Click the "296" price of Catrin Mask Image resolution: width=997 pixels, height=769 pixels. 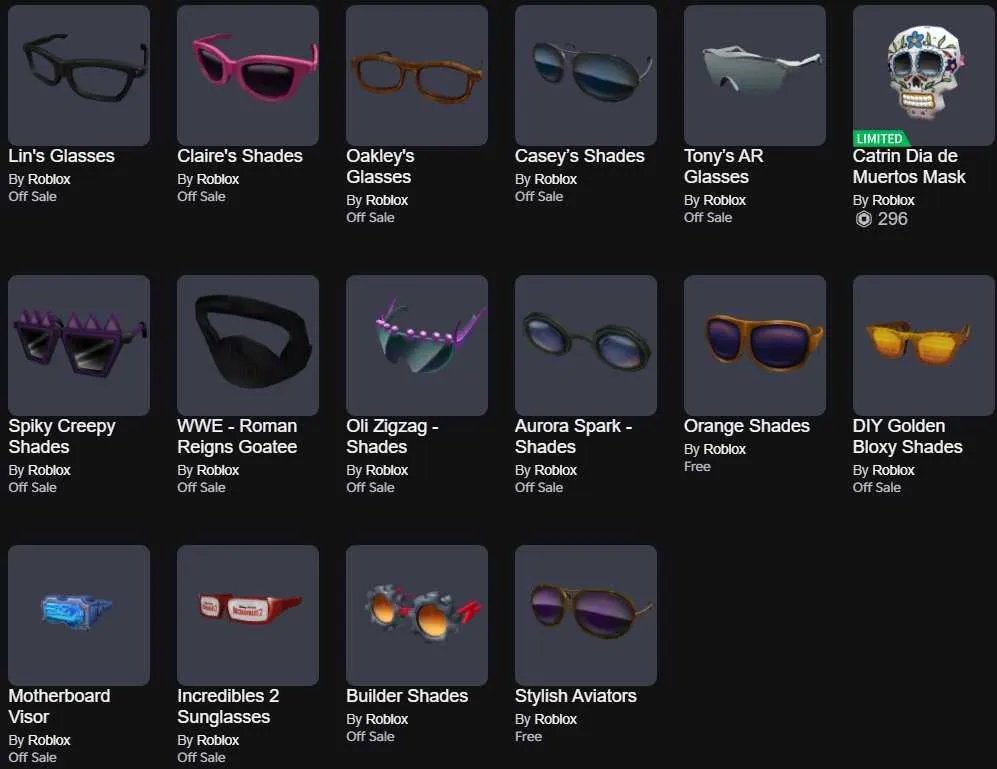point(893,219)
